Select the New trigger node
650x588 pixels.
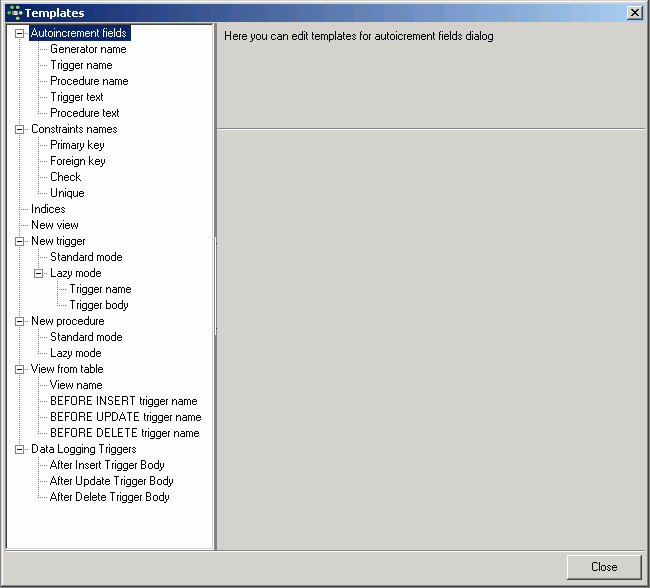[58, 241]
